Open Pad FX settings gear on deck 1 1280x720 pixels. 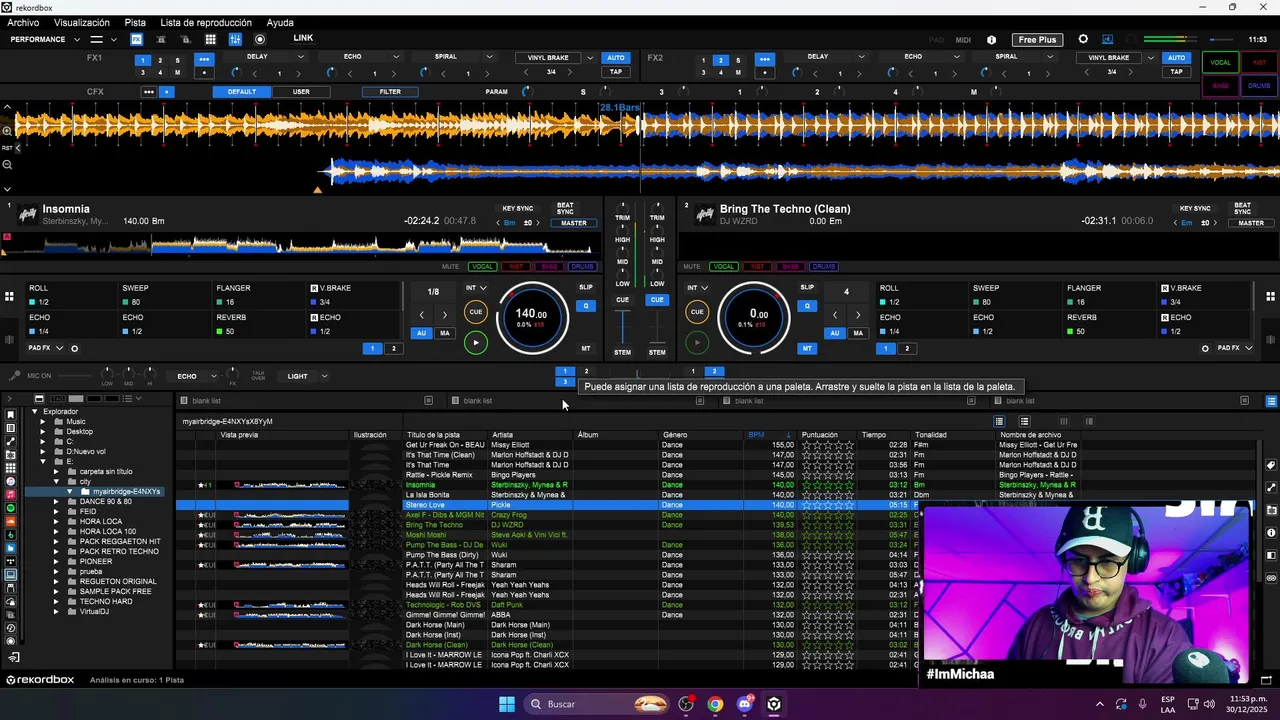74,348
